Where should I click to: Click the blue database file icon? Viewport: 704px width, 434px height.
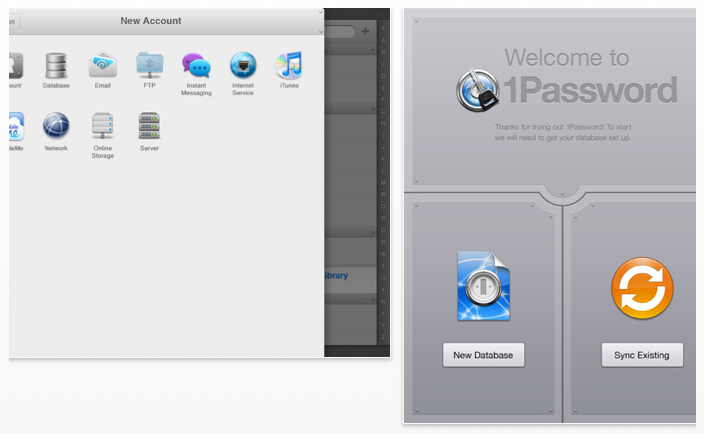[x=484, y=286]
